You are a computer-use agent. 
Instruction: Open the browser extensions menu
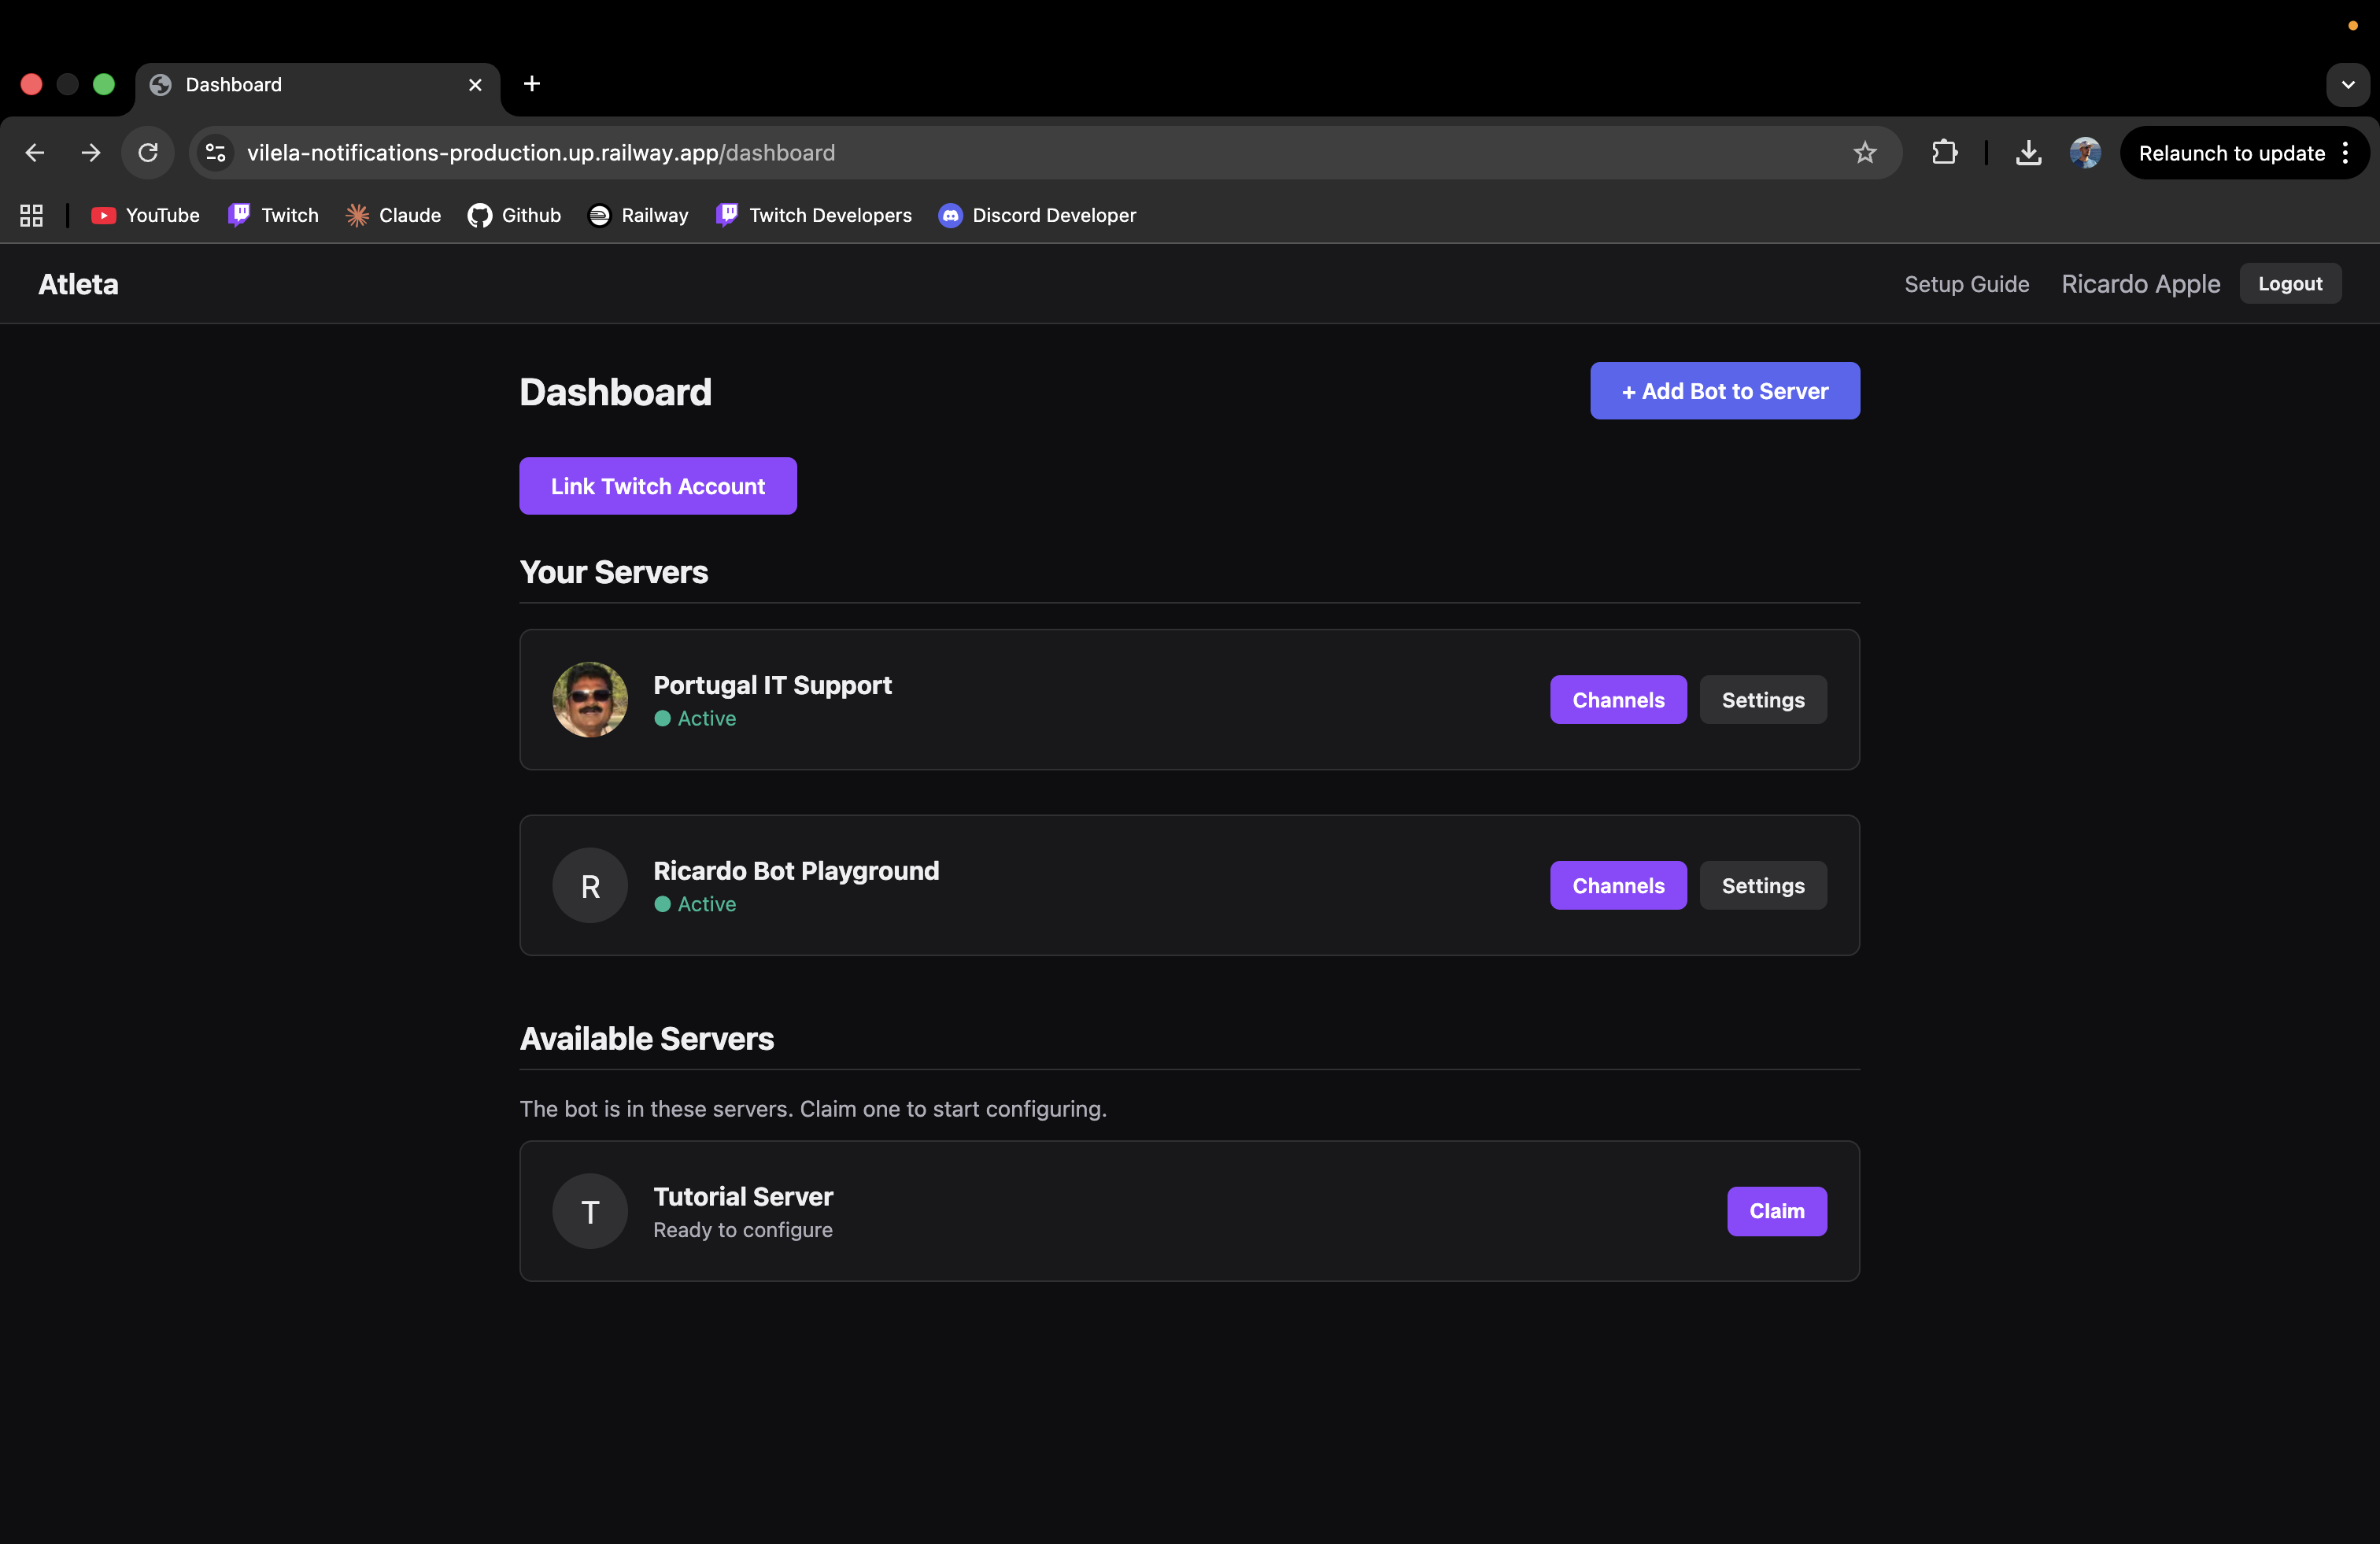pos(1944,152)
